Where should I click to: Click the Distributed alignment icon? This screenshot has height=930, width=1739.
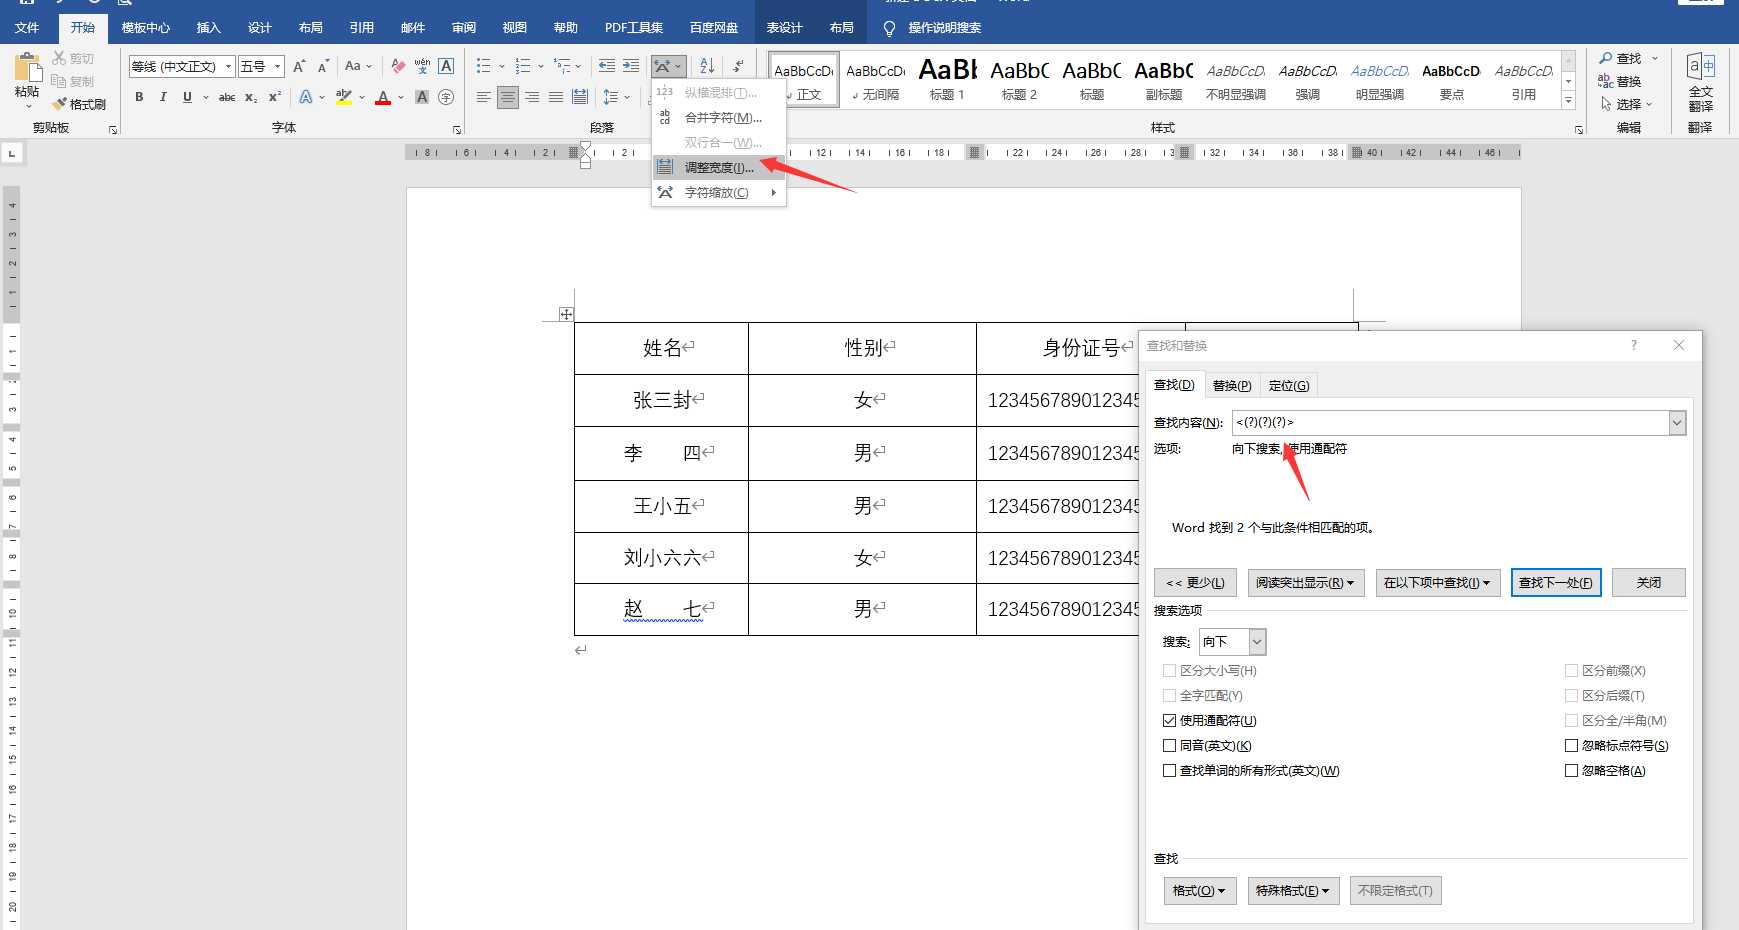click(580, 97)
